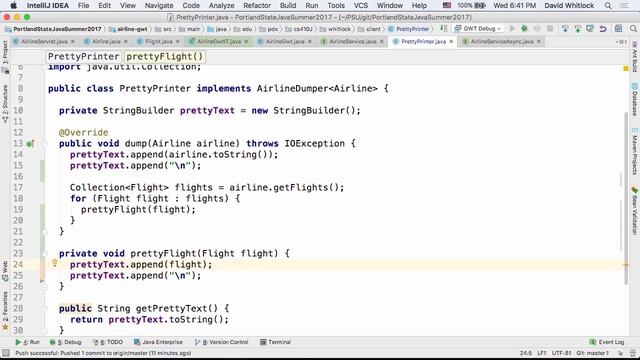Open the Ant Build tool window
This screenshot has height=360, width=640.
tap(635, 56)
